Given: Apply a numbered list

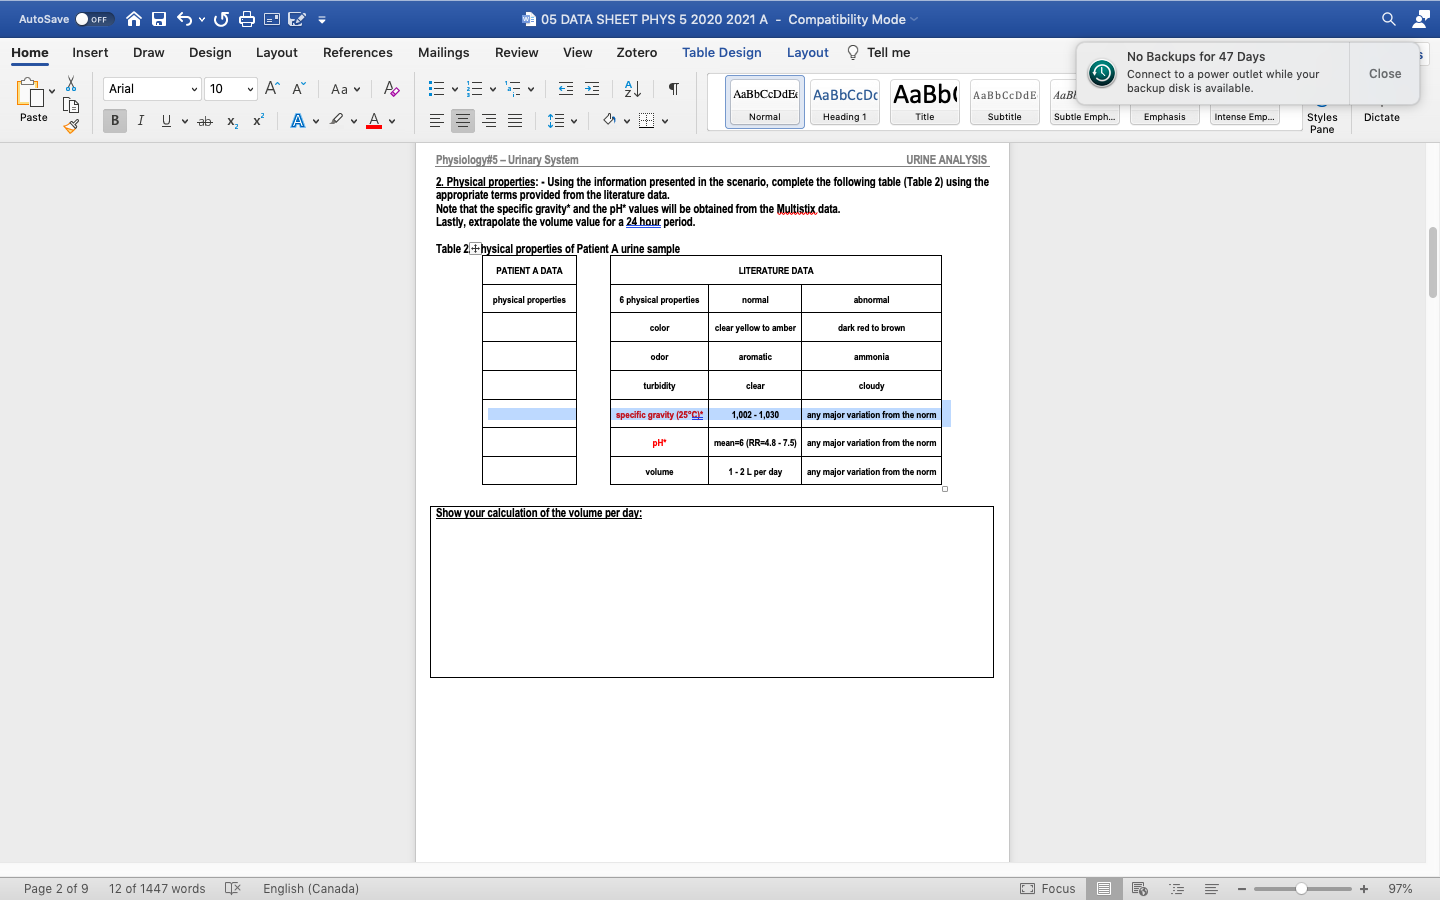Looking at the screenshot, I should coord(475,89).
